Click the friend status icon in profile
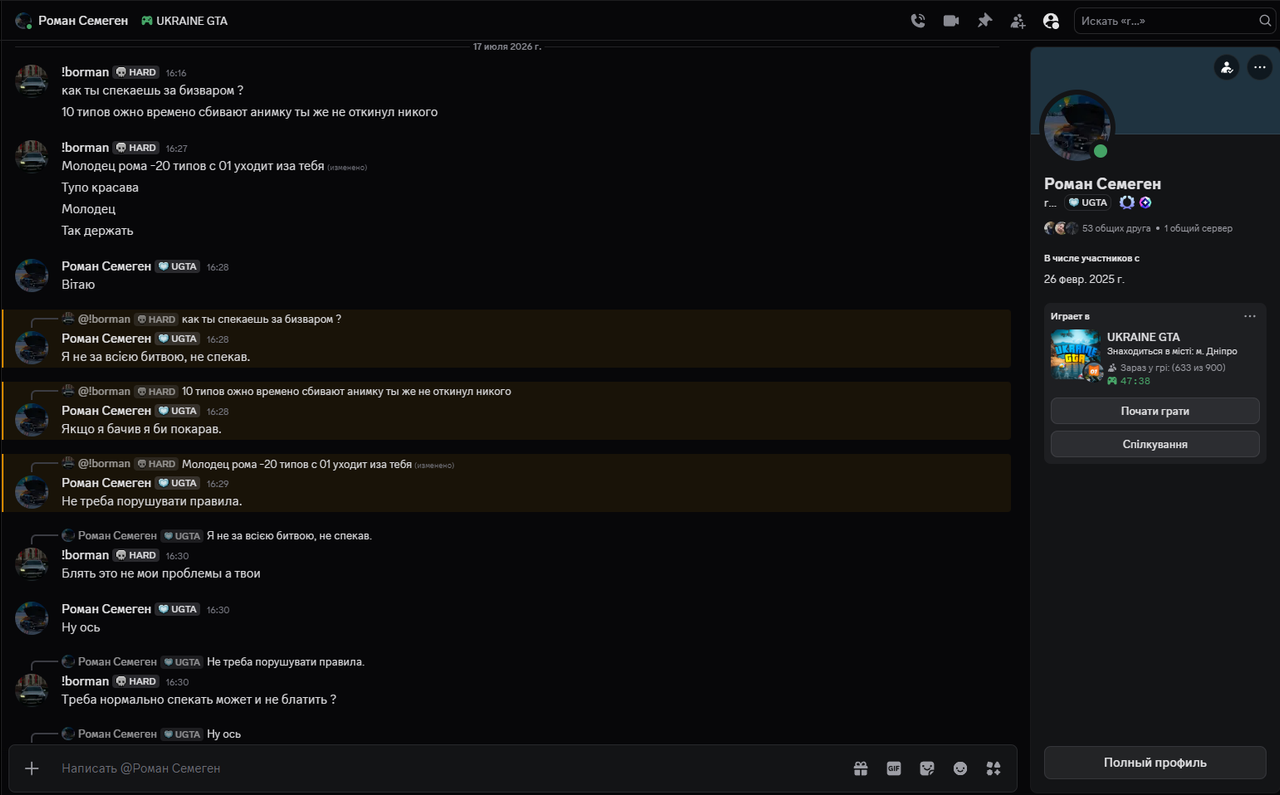Screen dimensions: 1280x795 pyautogui.click(x=1226, y=67)
